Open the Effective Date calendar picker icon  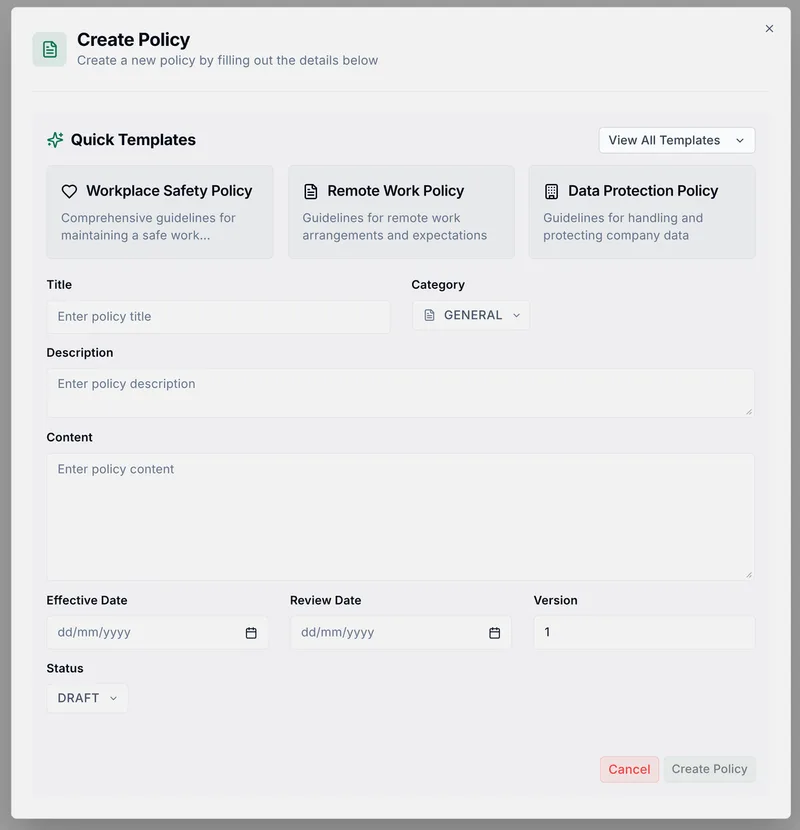[x=251, y=633]
